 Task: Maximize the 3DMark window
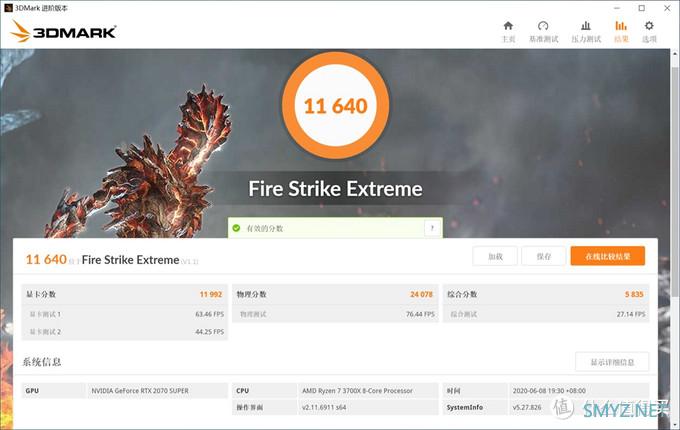pyautogui.click(x=642, y=8)
